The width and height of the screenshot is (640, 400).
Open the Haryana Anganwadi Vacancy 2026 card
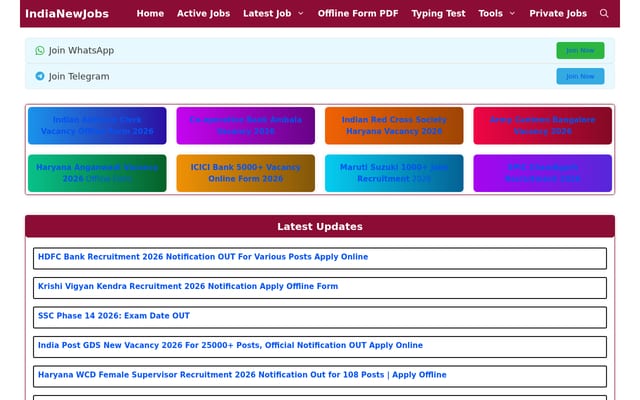(97, 173)
